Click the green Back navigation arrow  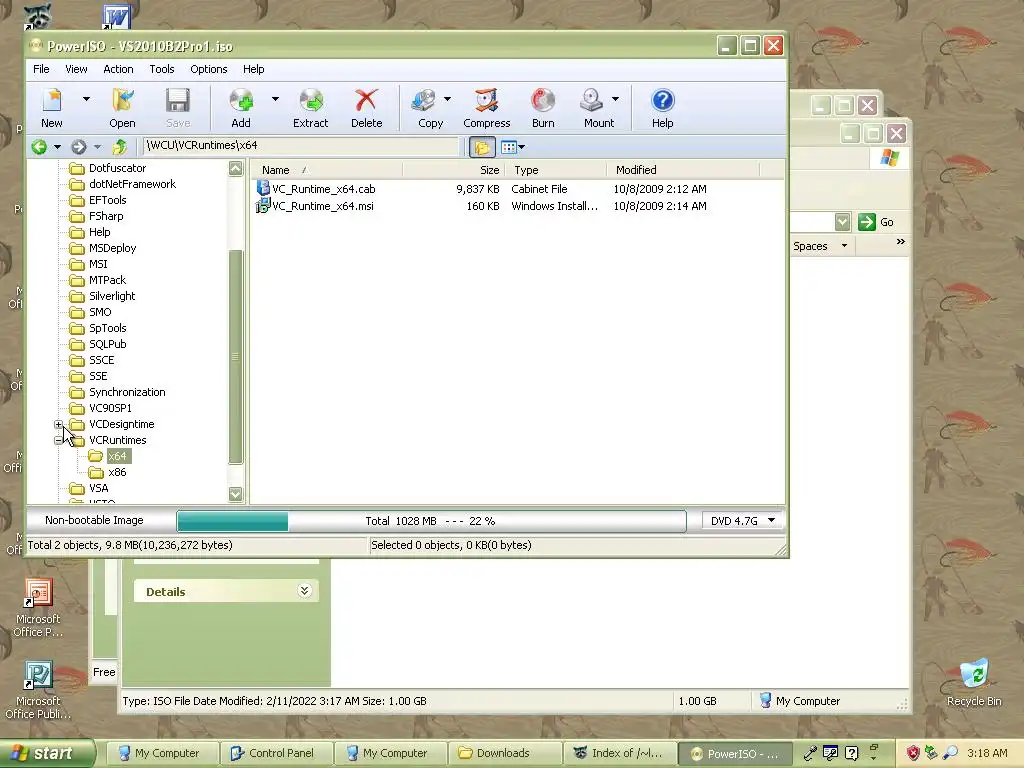(x=39, y=147)
